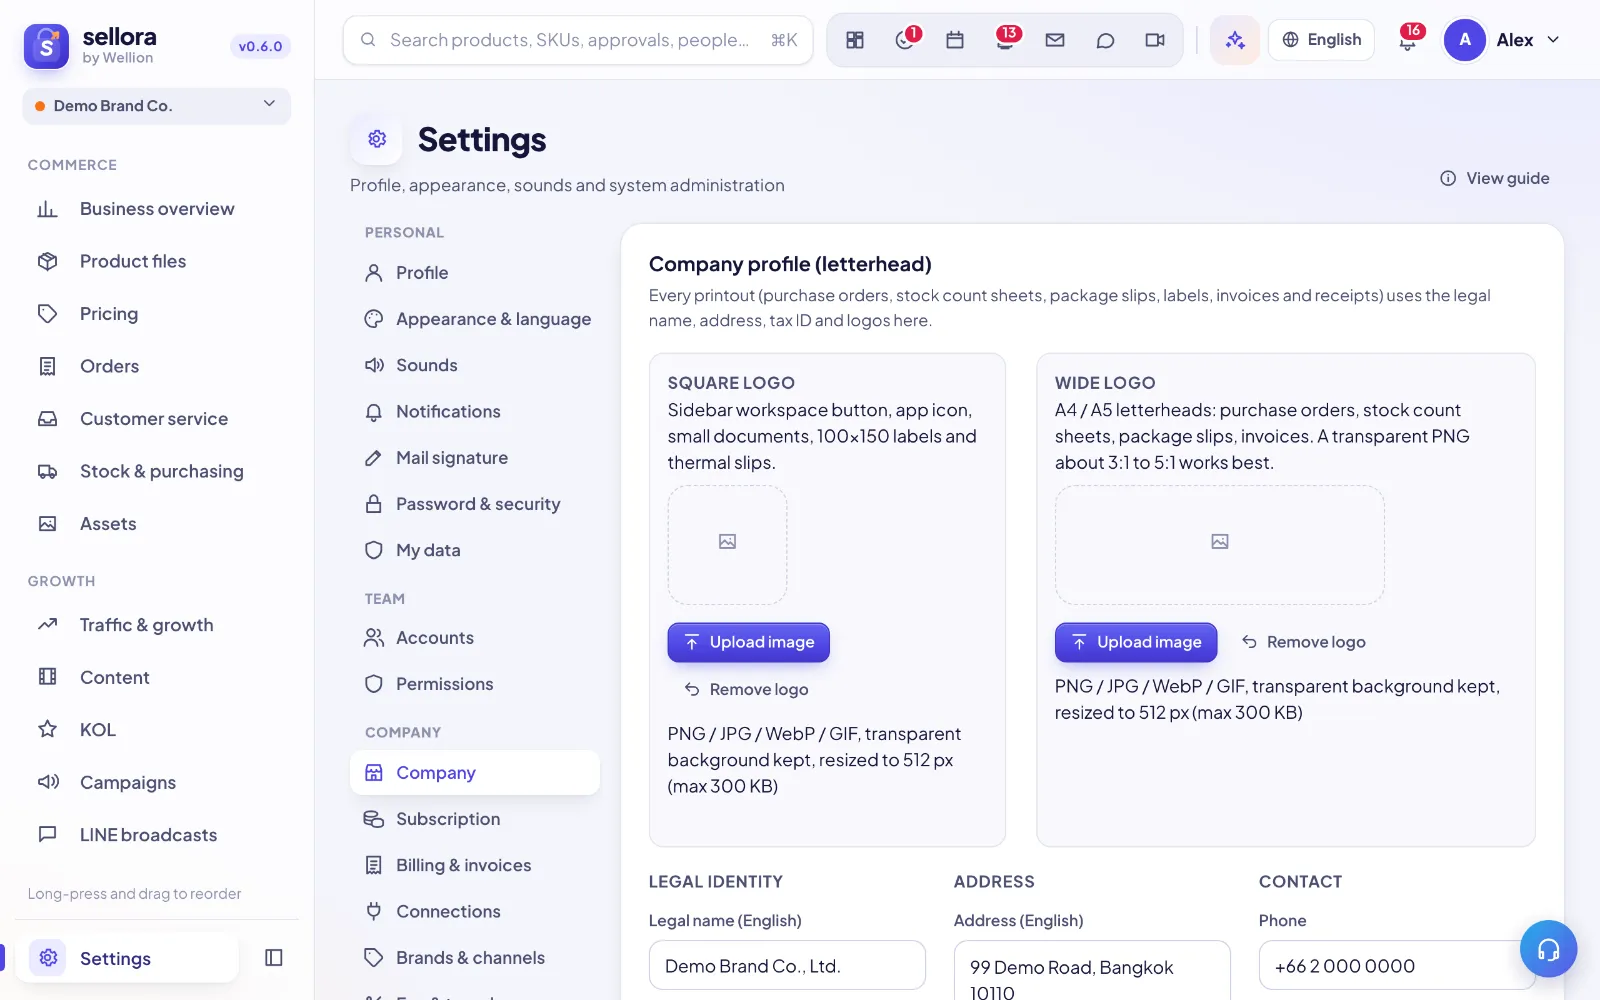
Task: Open Brands & channels settings tab
Action: (x=475, y=958)
